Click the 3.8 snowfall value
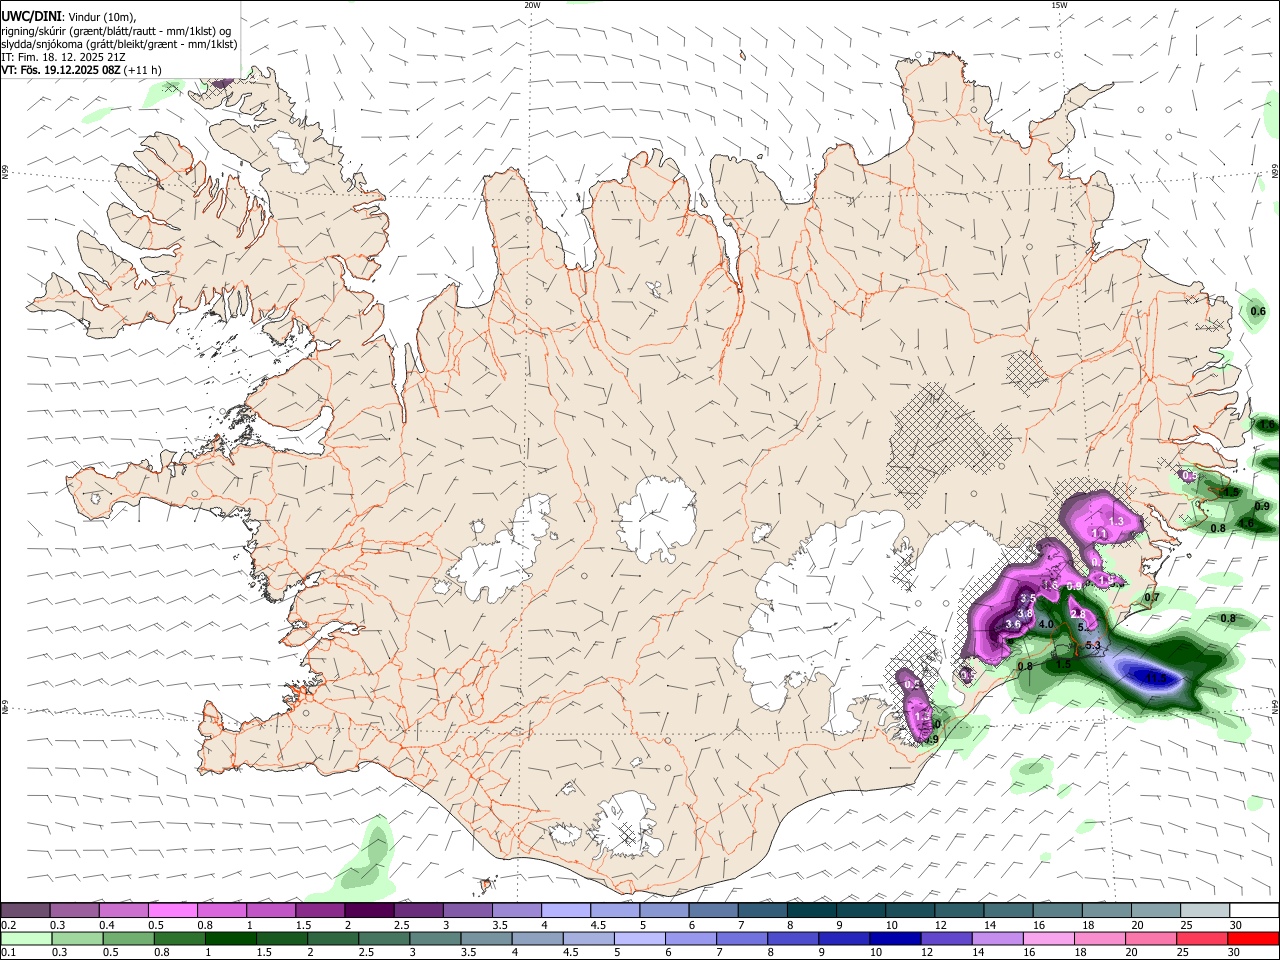 pyautogui.click(x=1025, y=613)
